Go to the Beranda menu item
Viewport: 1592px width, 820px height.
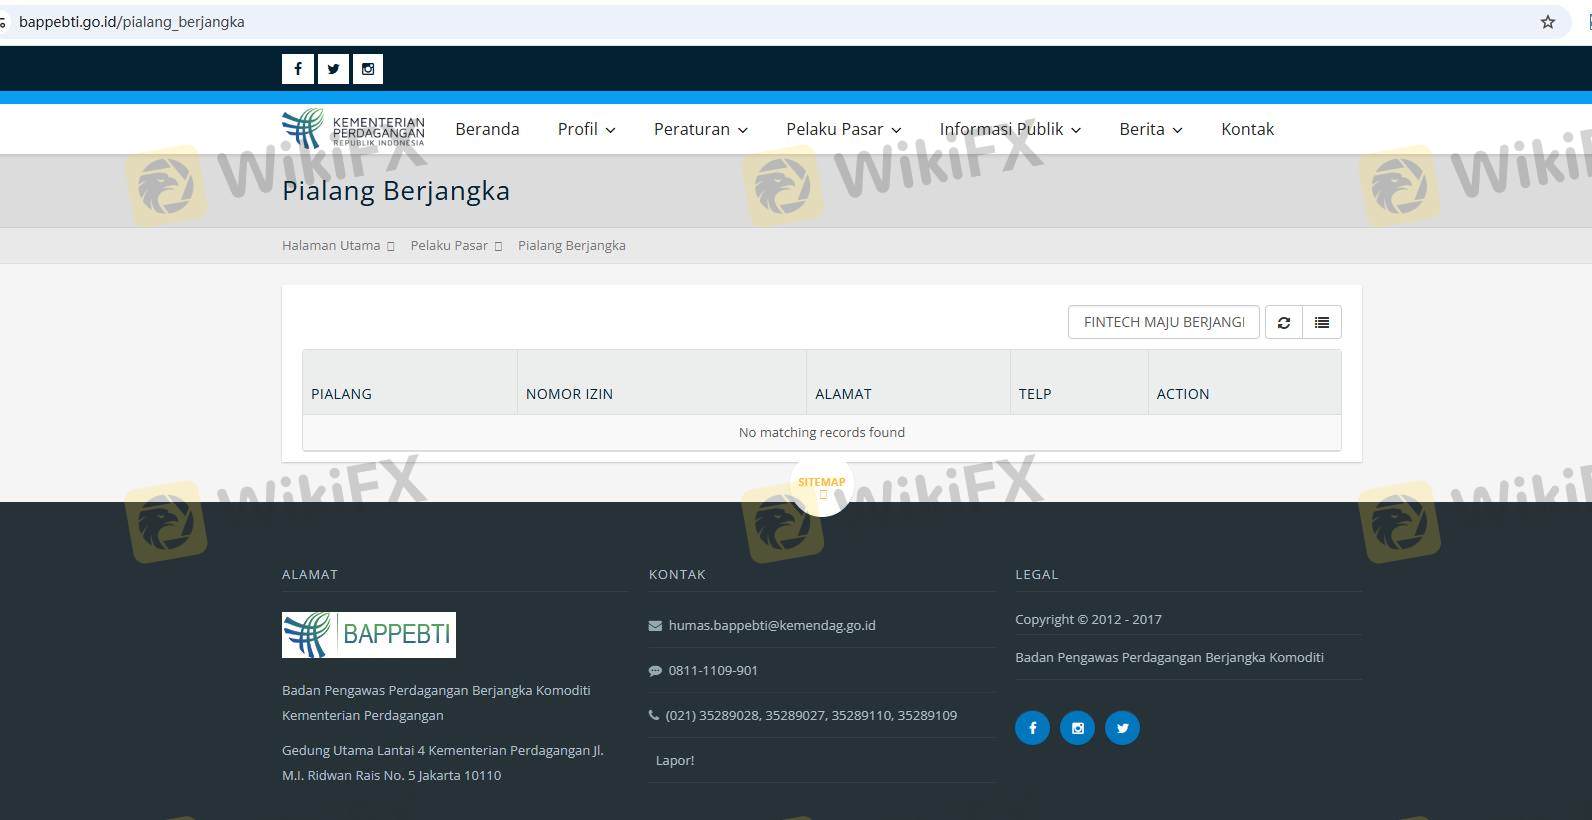point(487,129)
